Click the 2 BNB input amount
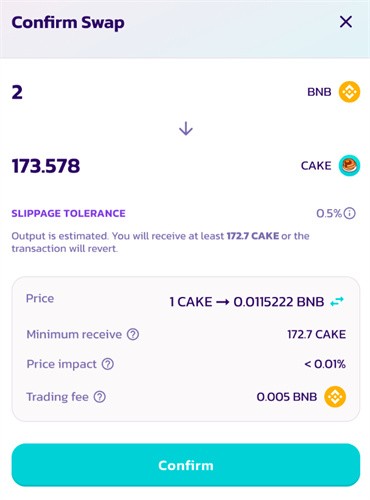370x500 pixels. [17, 92]
